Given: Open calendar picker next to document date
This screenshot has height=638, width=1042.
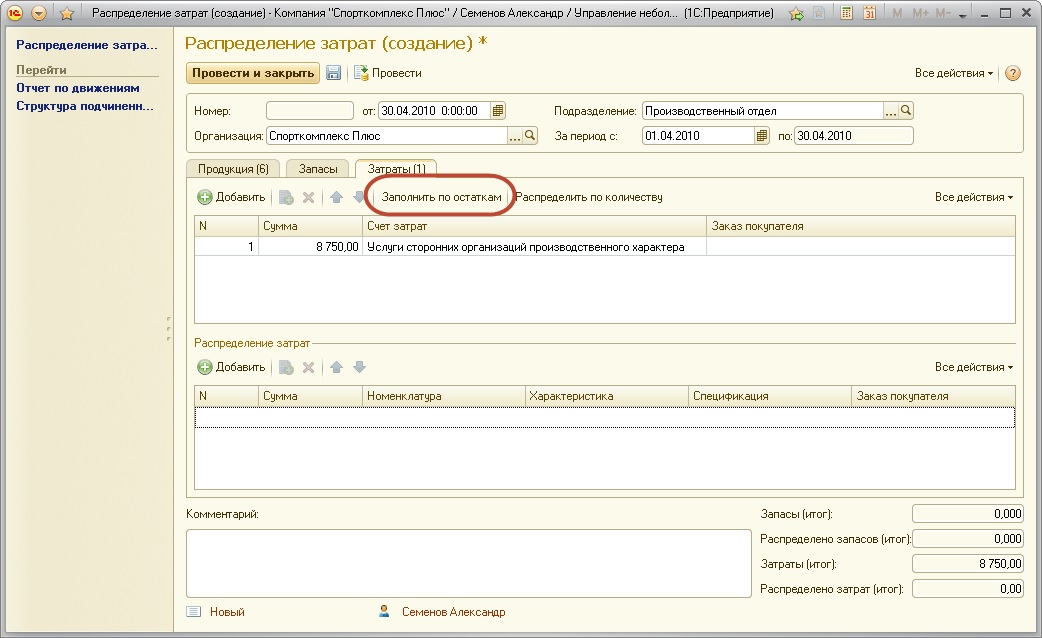Looking at the screenshot, I should (x=498, y=111).
